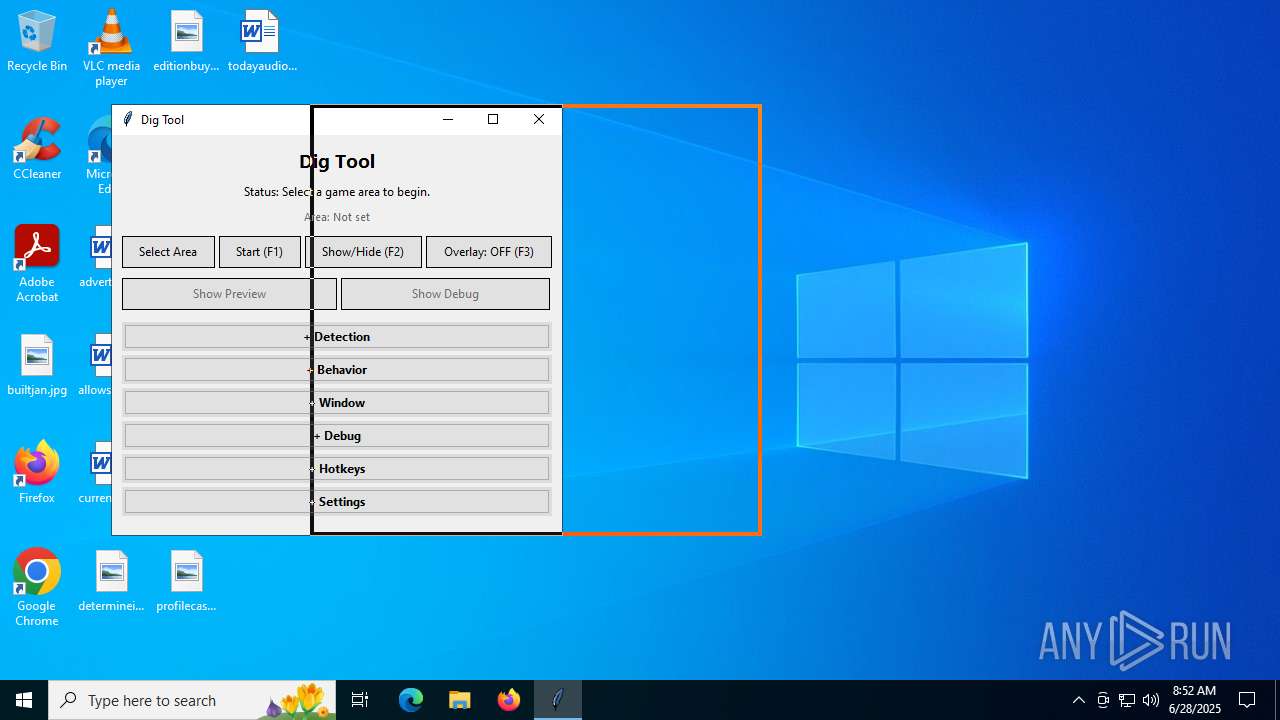Screen dimensions: 1280x720
Task: Show hidden system tray icons
Action: pos(1078,700)
